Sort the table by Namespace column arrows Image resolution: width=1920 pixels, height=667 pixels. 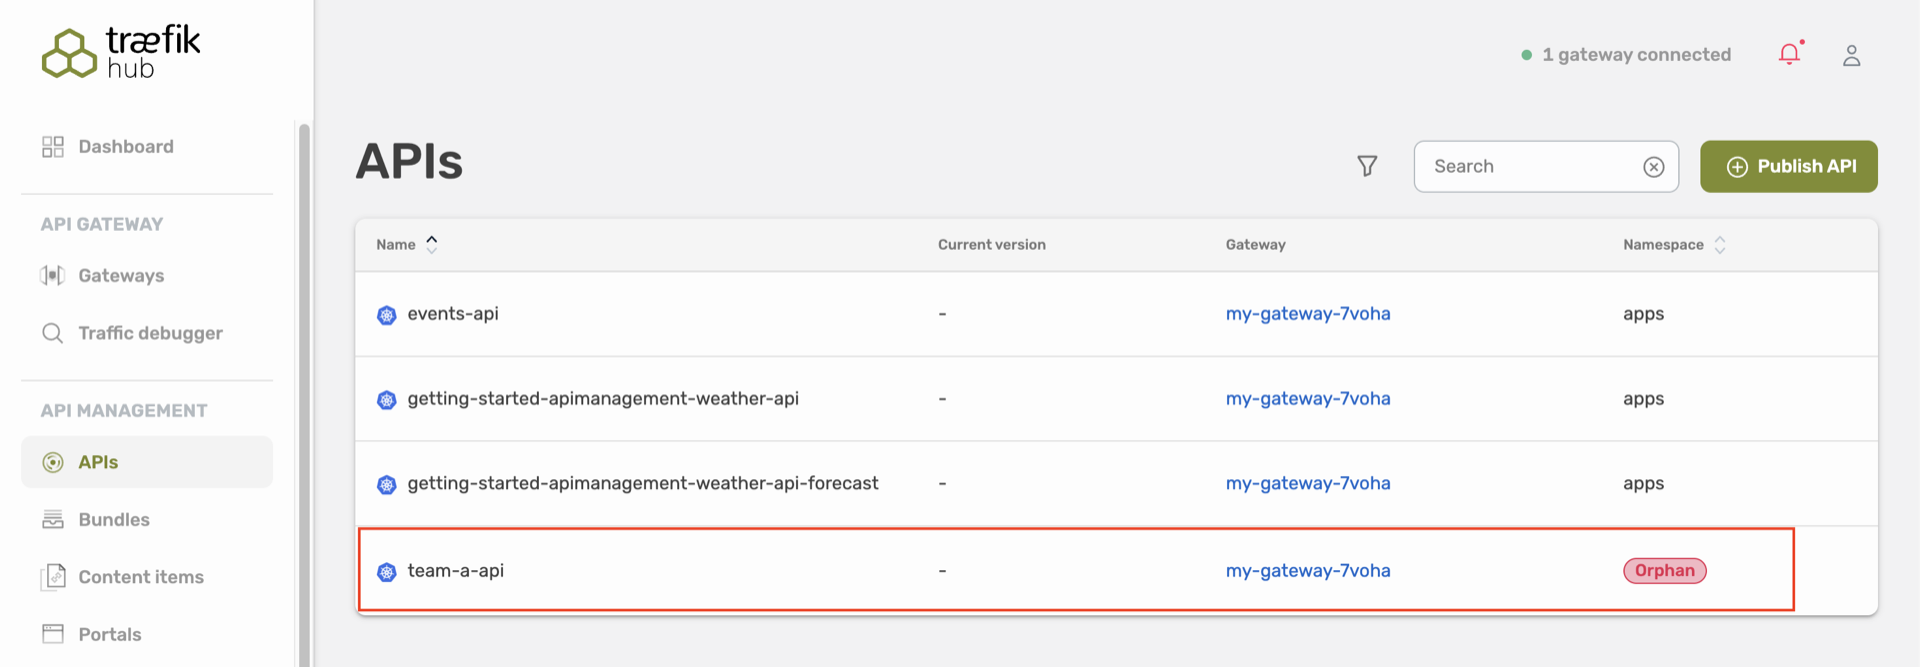click(x=1720, y=245)
